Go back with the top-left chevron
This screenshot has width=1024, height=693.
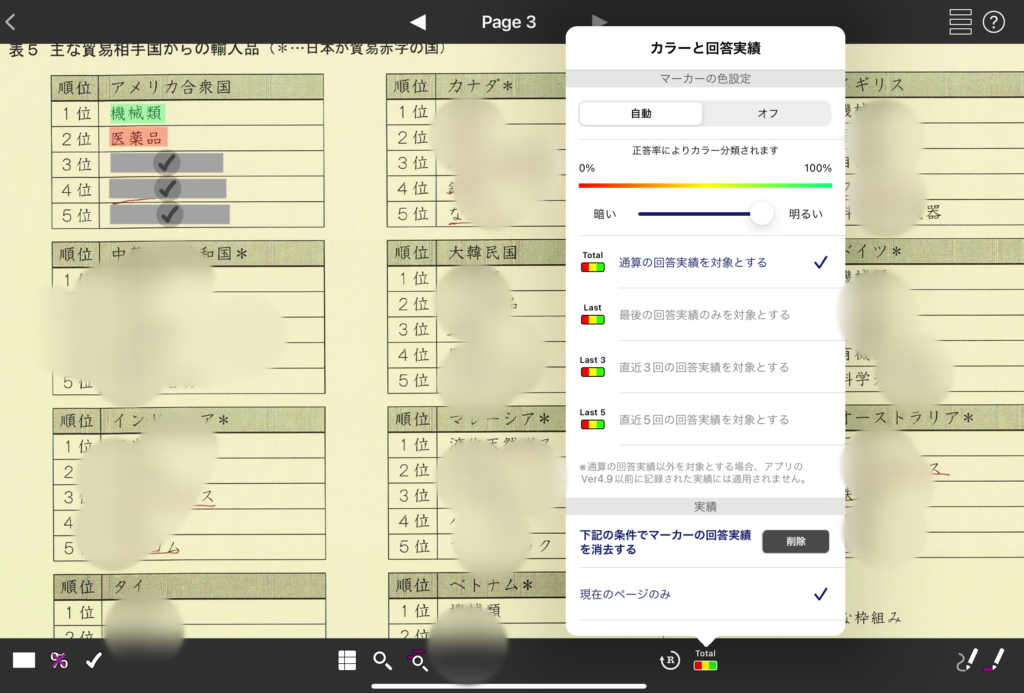point(11,22)
